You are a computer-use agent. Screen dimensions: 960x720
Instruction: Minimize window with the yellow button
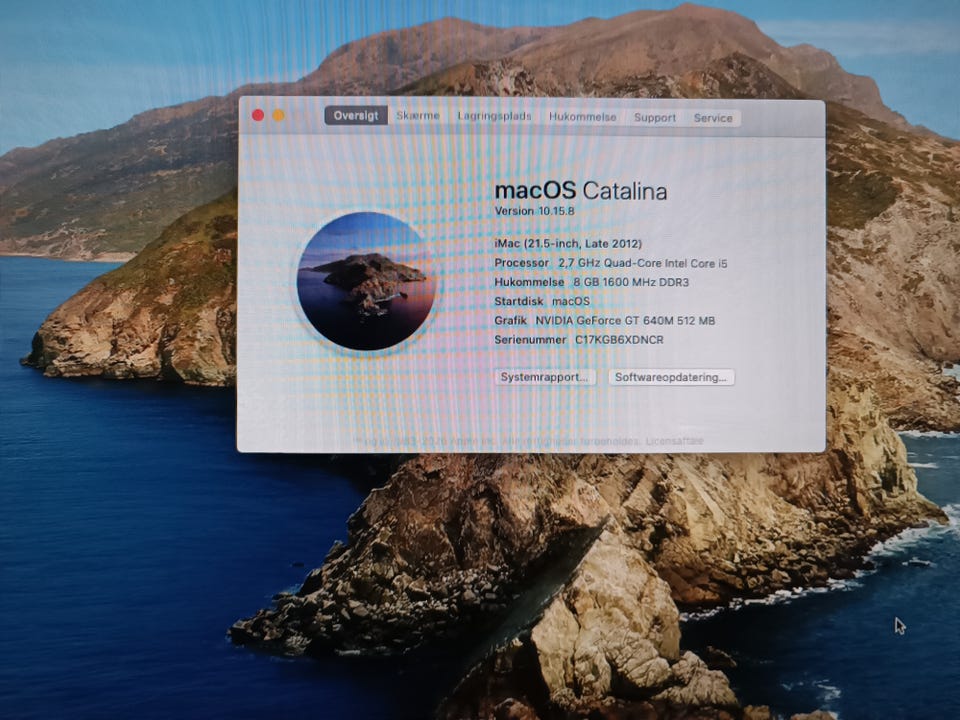click(x=279, y=115)
